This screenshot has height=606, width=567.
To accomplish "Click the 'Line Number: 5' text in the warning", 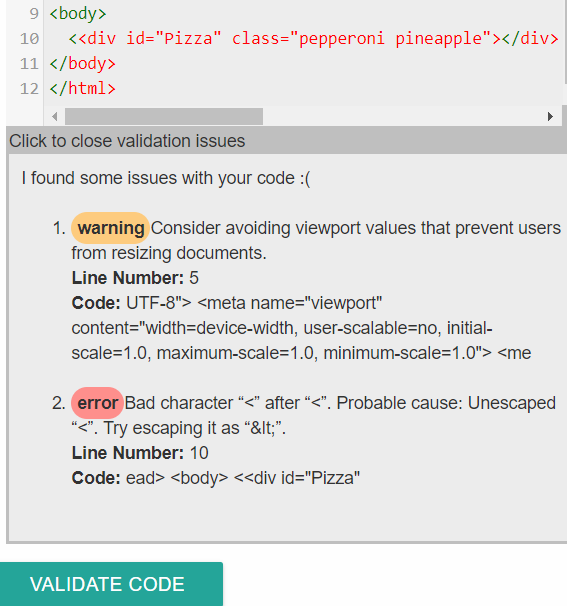I will [135, 278].
